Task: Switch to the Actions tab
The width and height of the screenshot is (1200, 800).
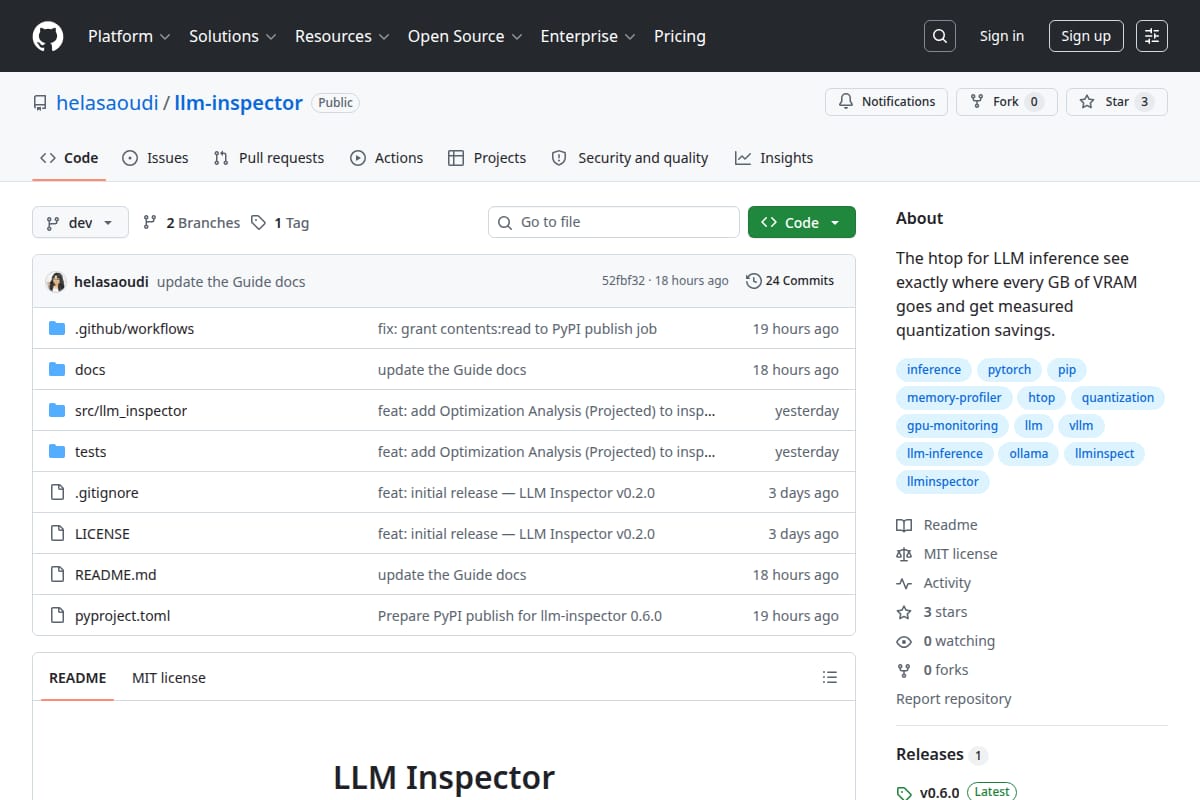Action: (386, 158)
